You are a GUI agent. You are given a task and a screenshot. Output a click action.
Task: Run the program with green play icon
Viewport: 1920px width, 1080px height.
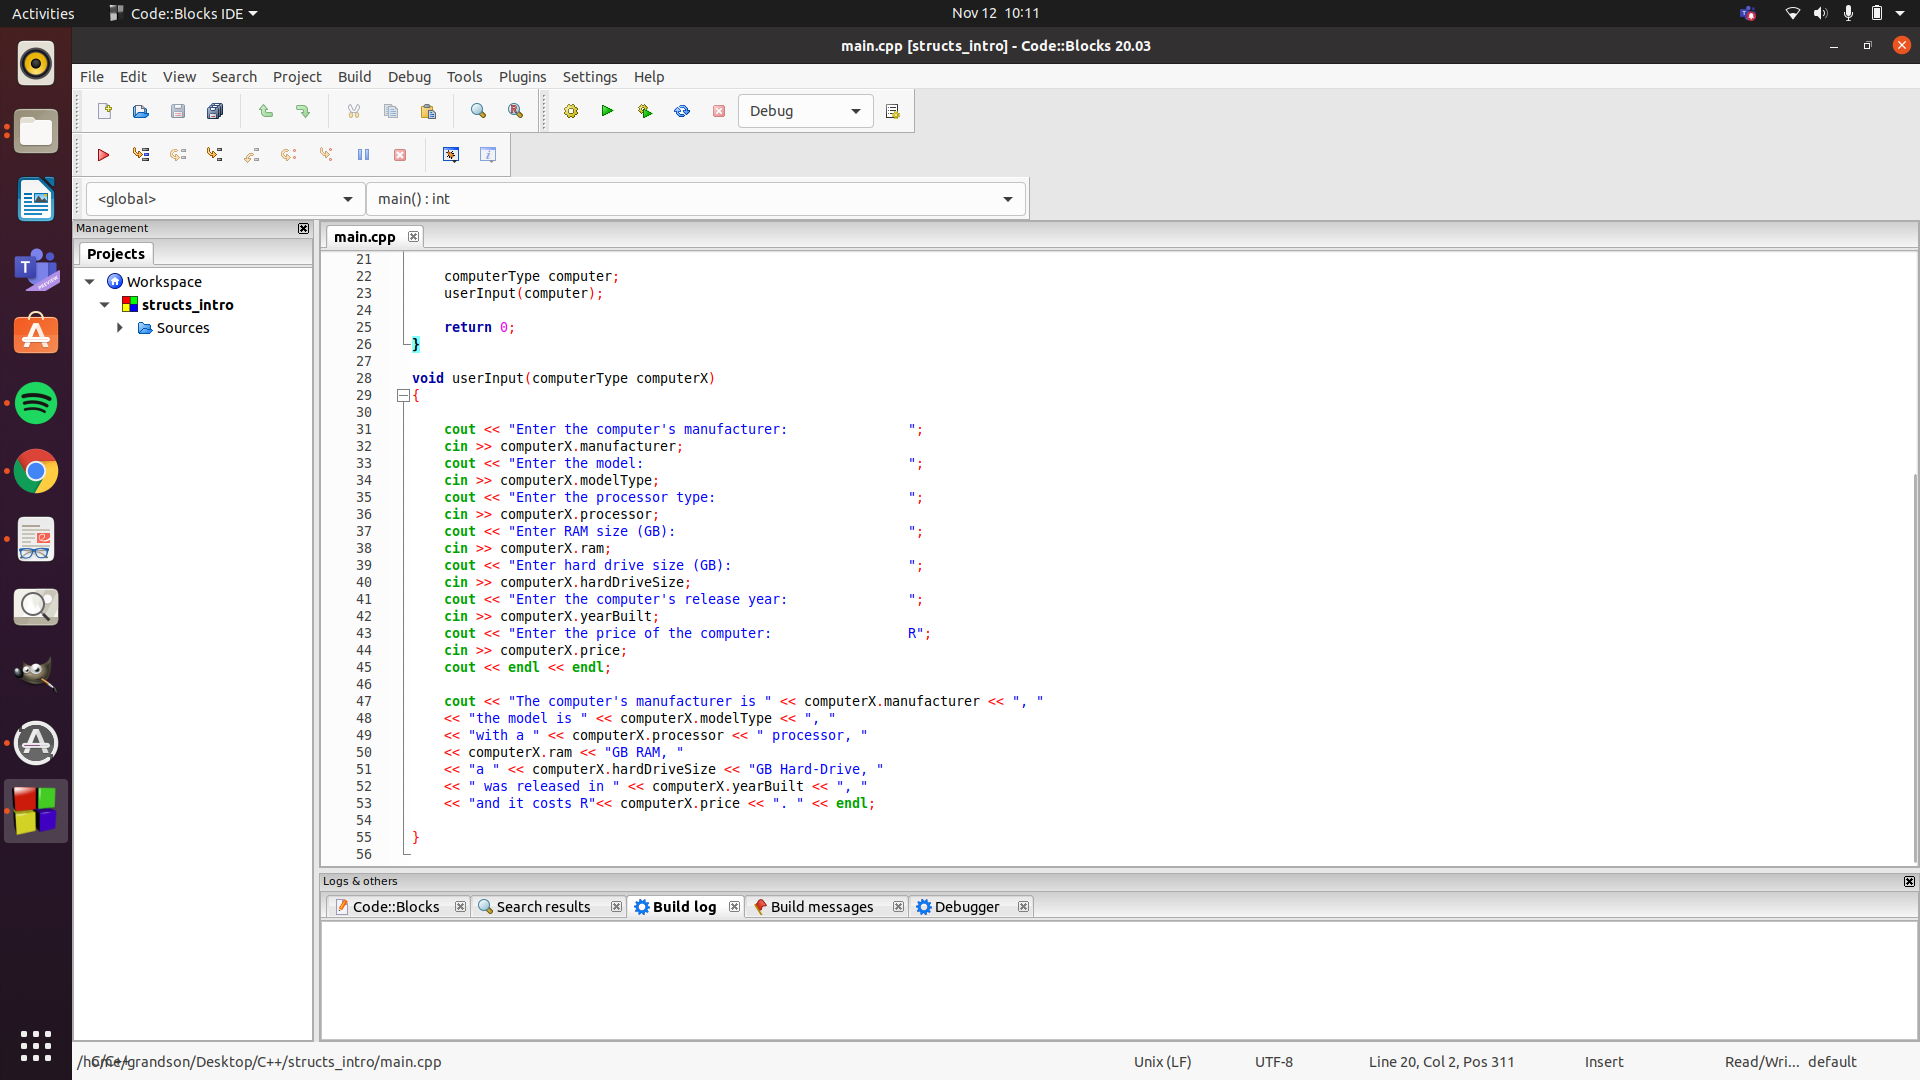point(607,111)
